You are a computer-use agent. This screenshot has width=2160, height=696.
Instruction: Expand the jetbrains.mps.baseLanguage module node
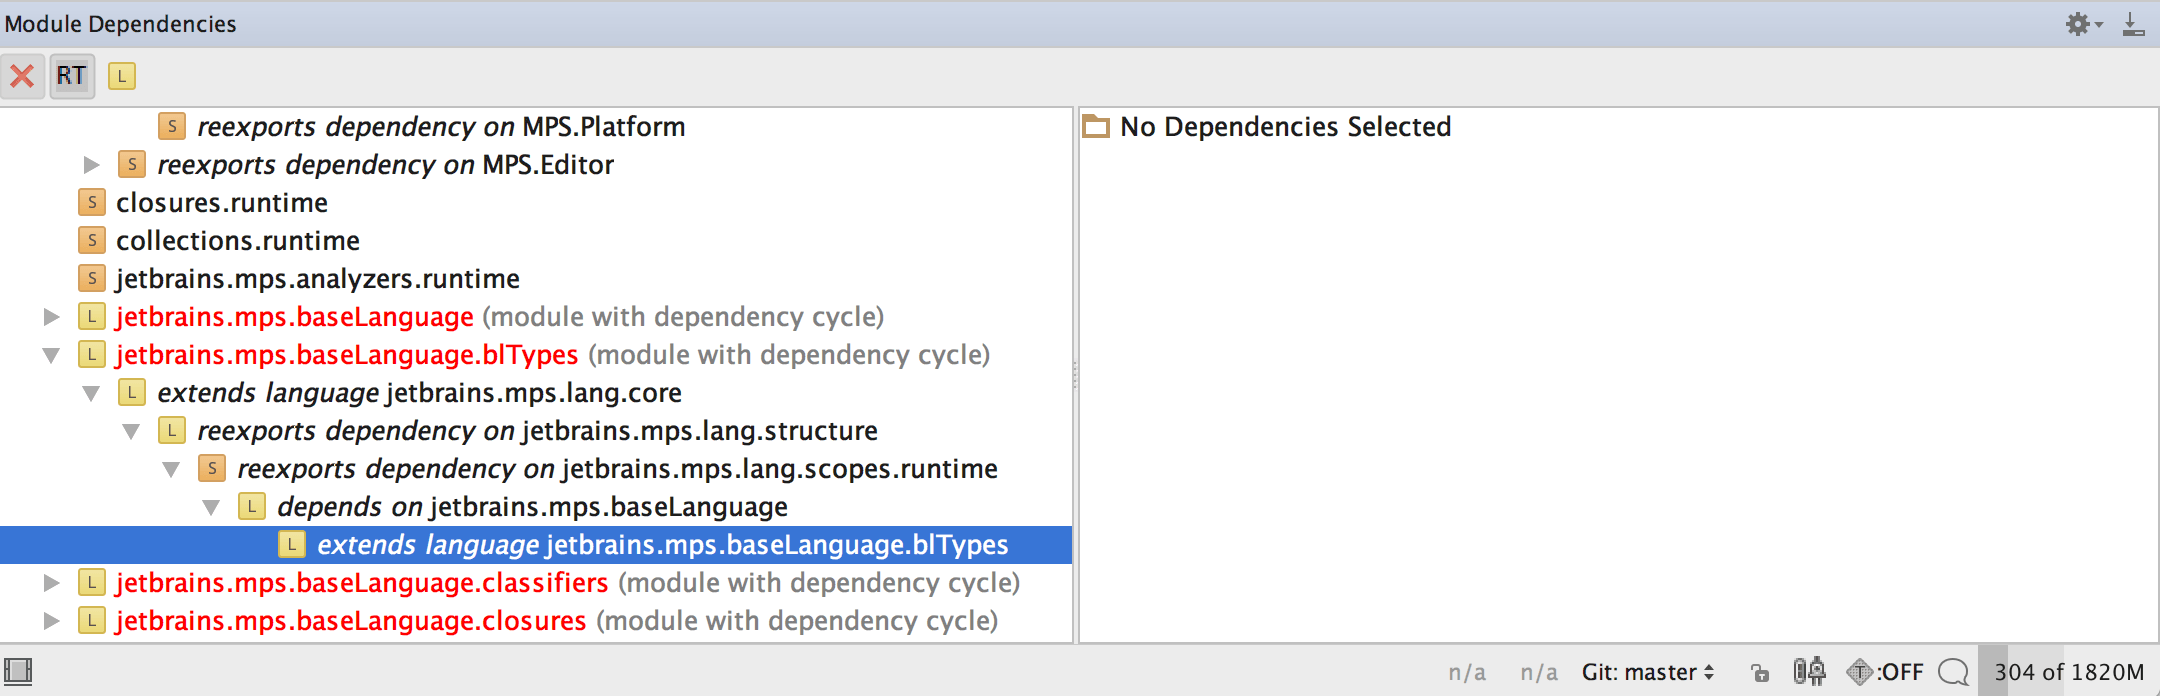click(52, 317)
